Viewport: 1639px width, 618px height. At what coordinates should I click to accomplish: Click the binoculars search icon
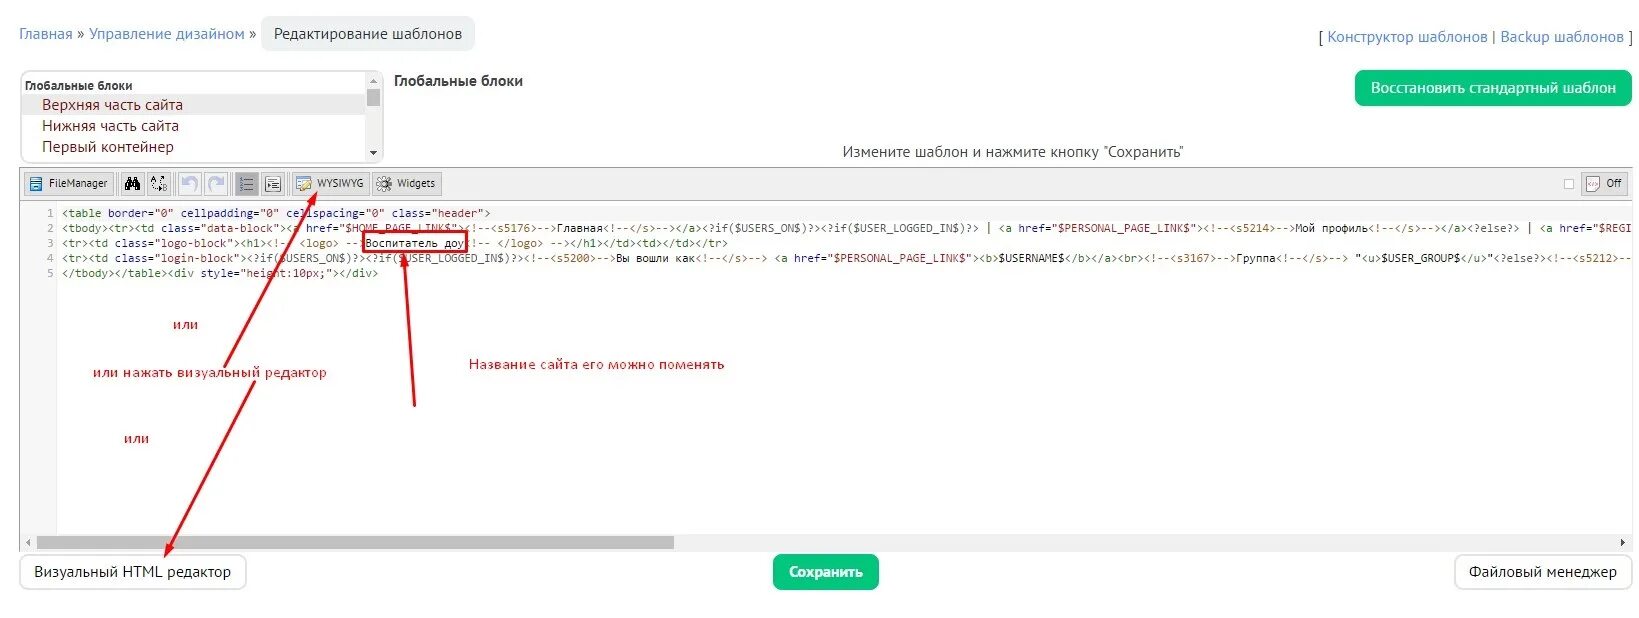coord(132,184)
